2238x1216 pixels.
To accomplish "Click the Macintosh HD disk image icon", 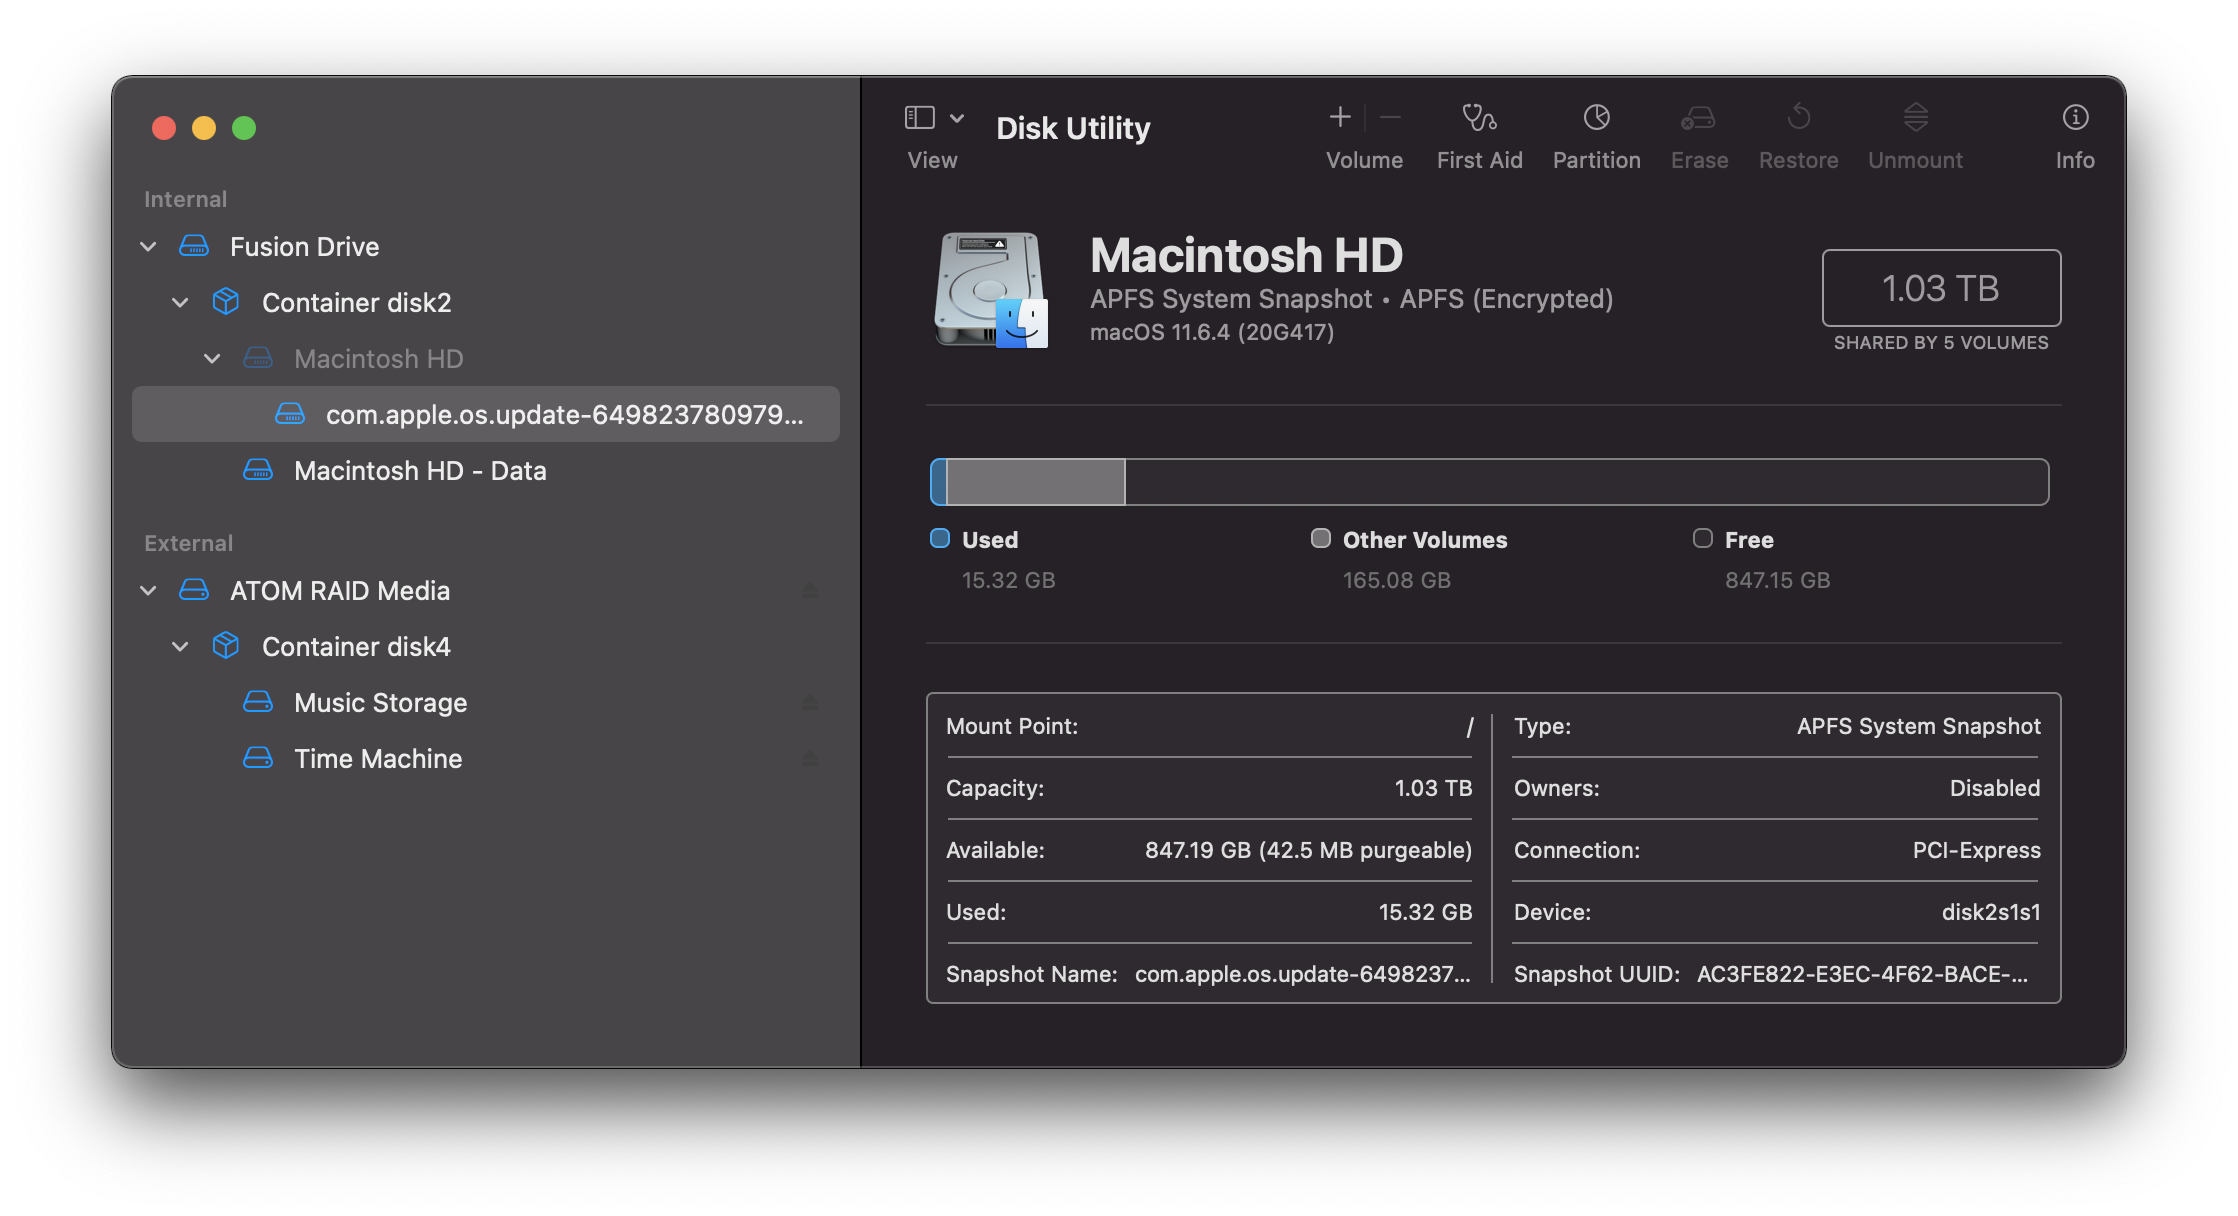I will 990,290.
